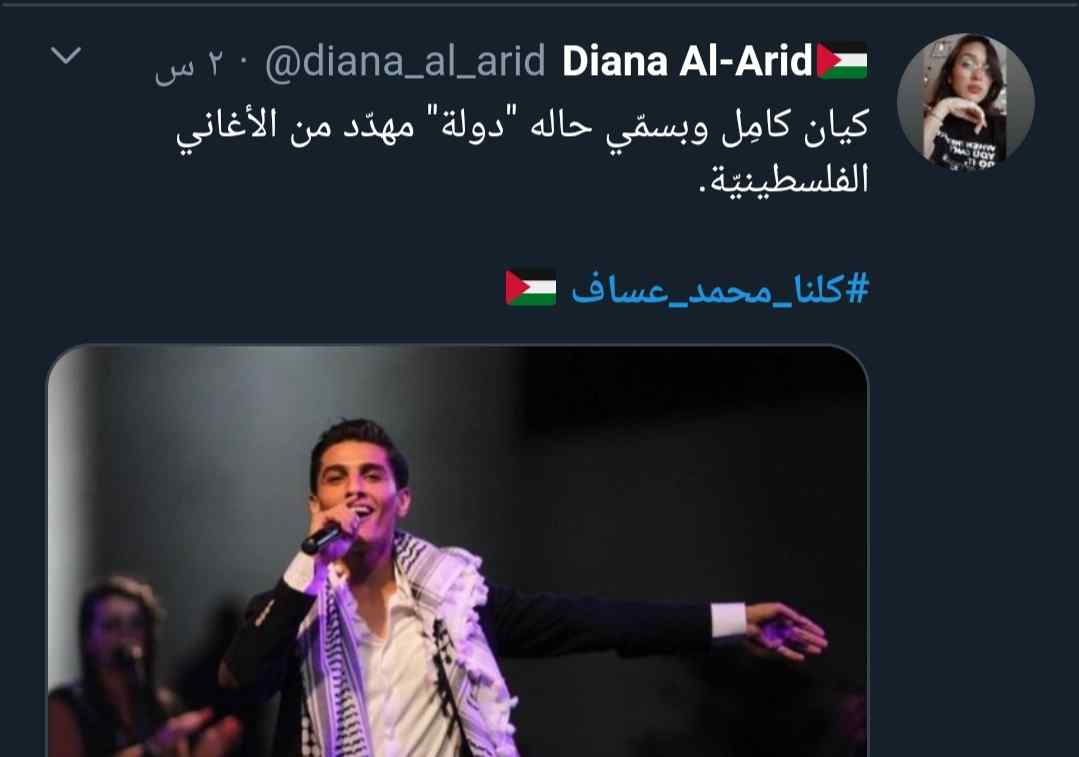The height and width of the screenshot is (757, 1079).
Task: Open the tweet options chevron menu
Action: point(66,56)
